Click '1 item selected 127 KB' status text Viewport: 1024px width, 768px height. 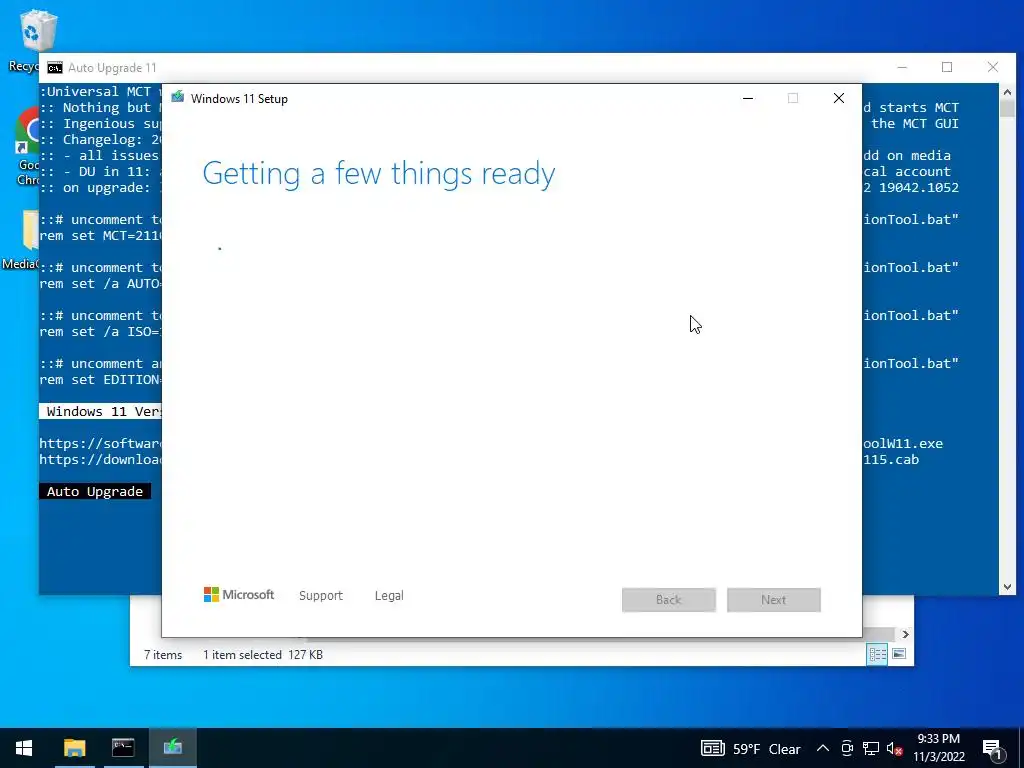point(263,654)
